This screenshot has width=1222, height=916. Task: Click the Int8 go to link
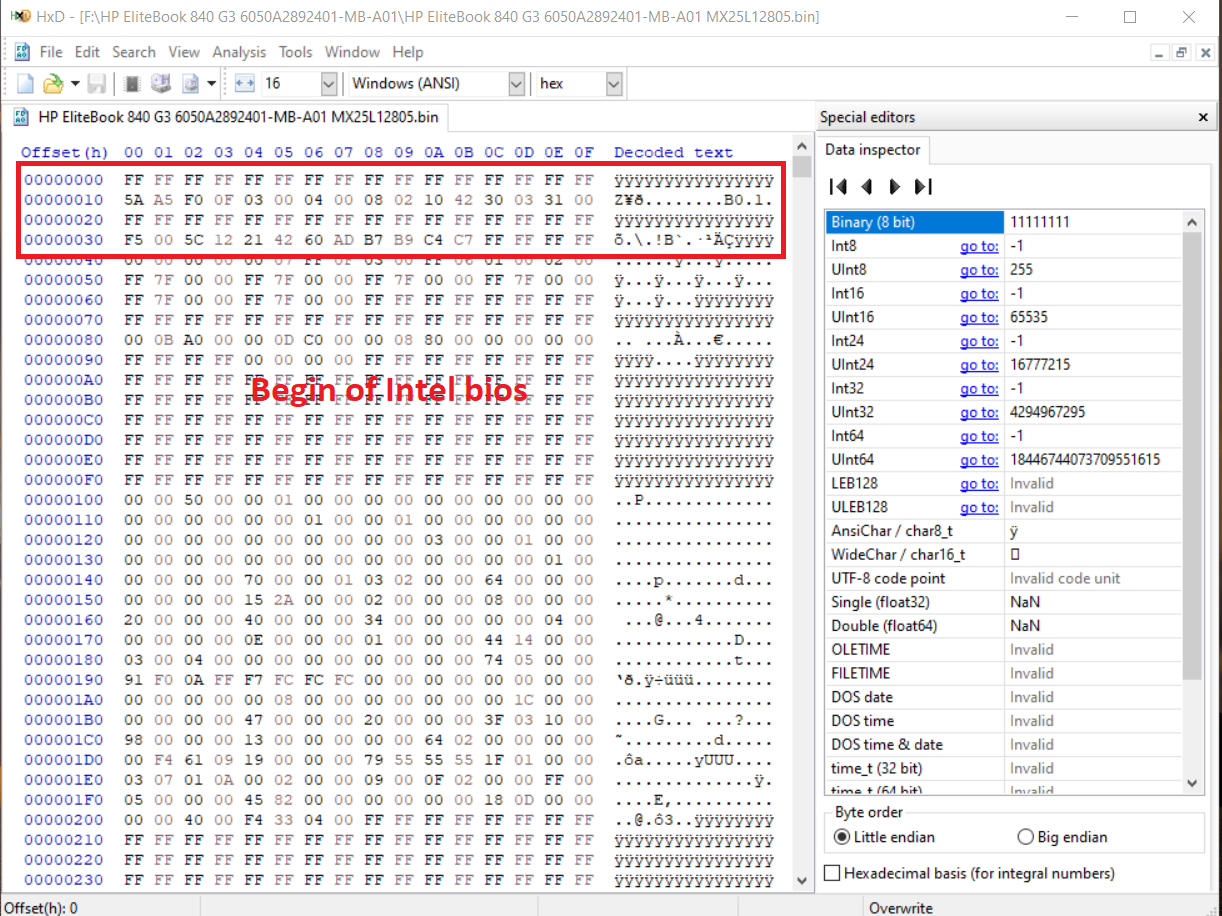click(978, 246)
